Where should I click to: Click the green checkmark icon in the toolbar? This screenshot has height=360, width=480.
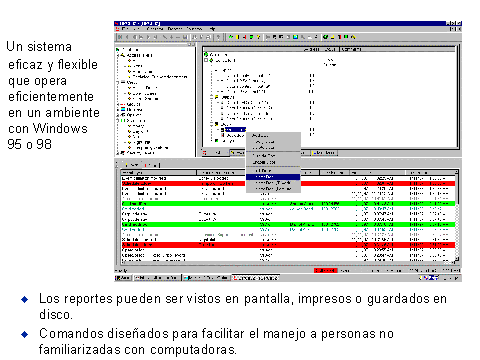pyautogui.click(x=326, y=37)
